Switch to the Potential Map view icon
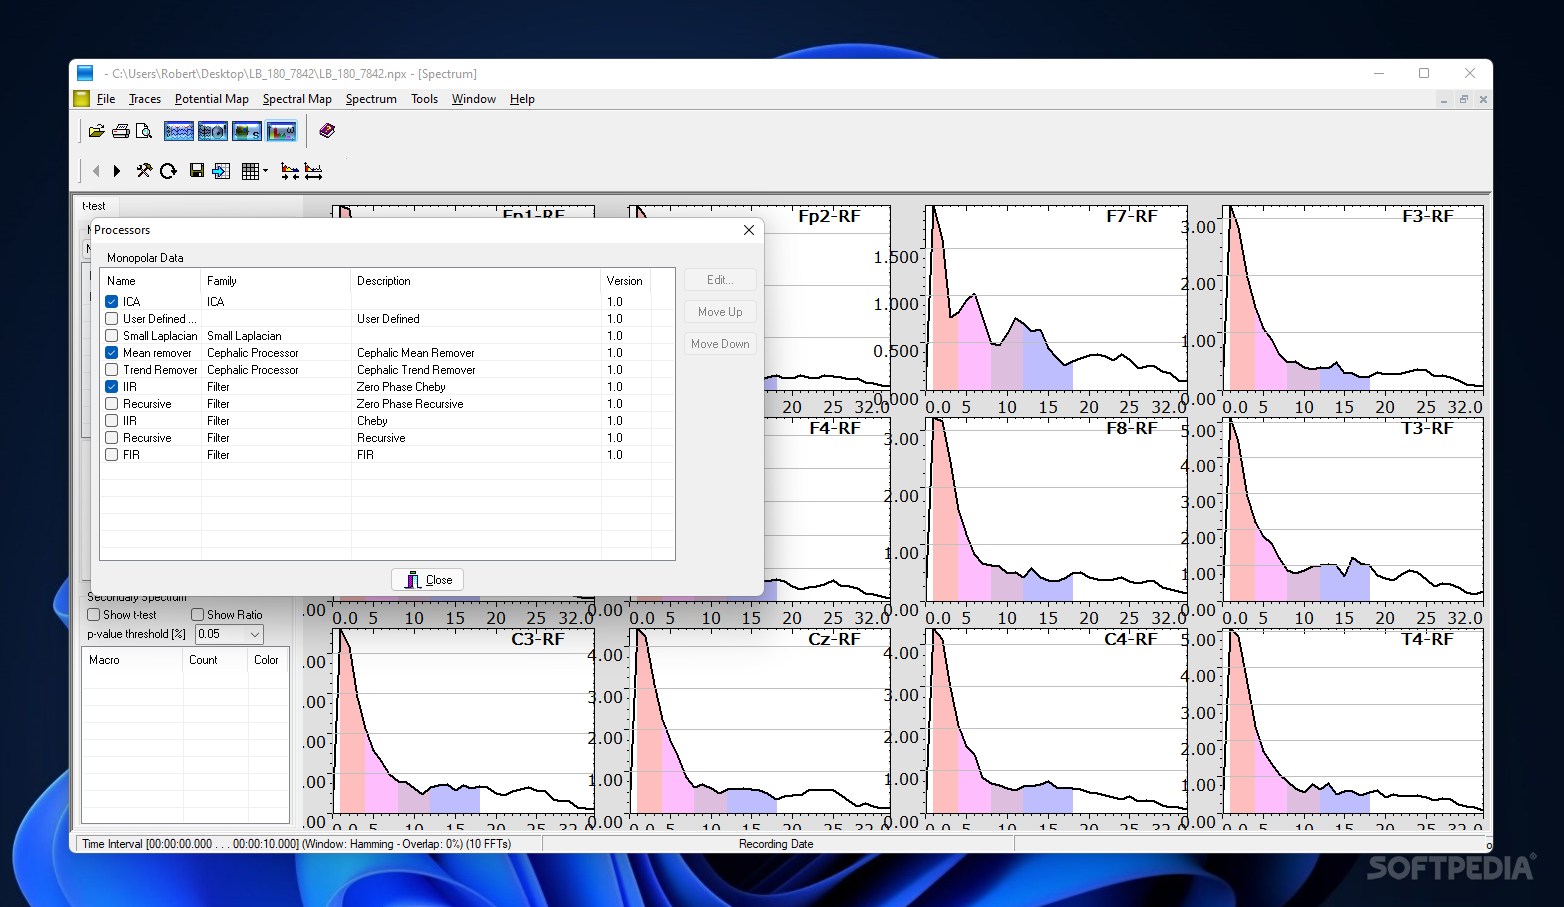Image resolution: width=1564 pixels, height=907 pixels. click(213, 131)
